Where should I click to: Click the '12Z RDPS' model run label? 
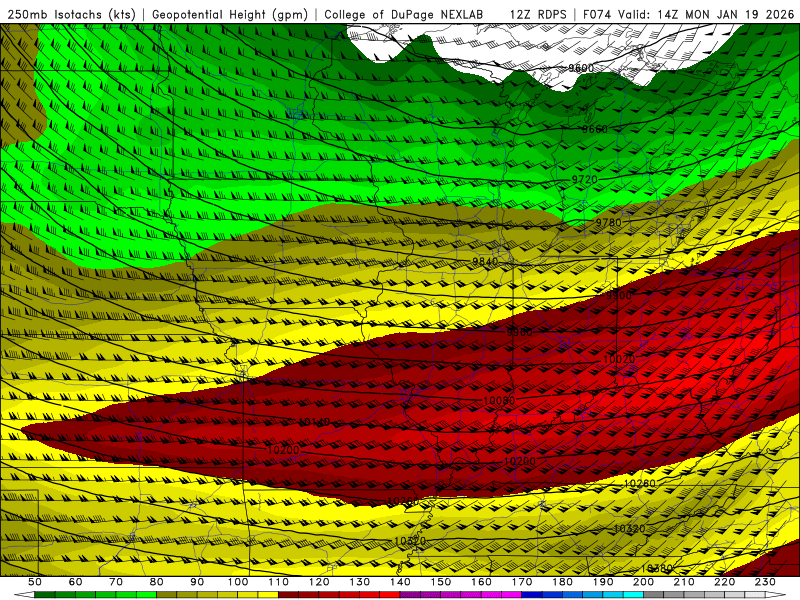(538, 14)
